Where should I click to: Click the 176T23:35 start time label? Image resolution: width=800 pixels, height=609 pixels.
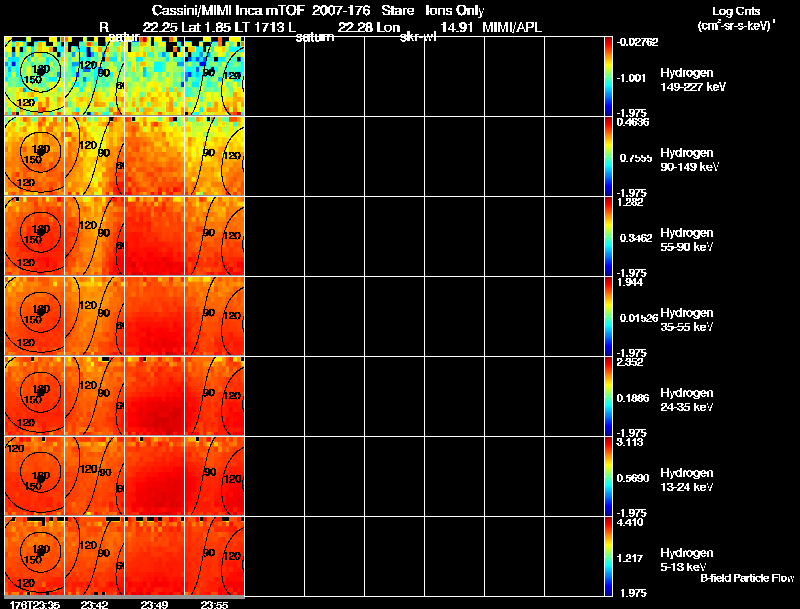click(x=31, y=603)
